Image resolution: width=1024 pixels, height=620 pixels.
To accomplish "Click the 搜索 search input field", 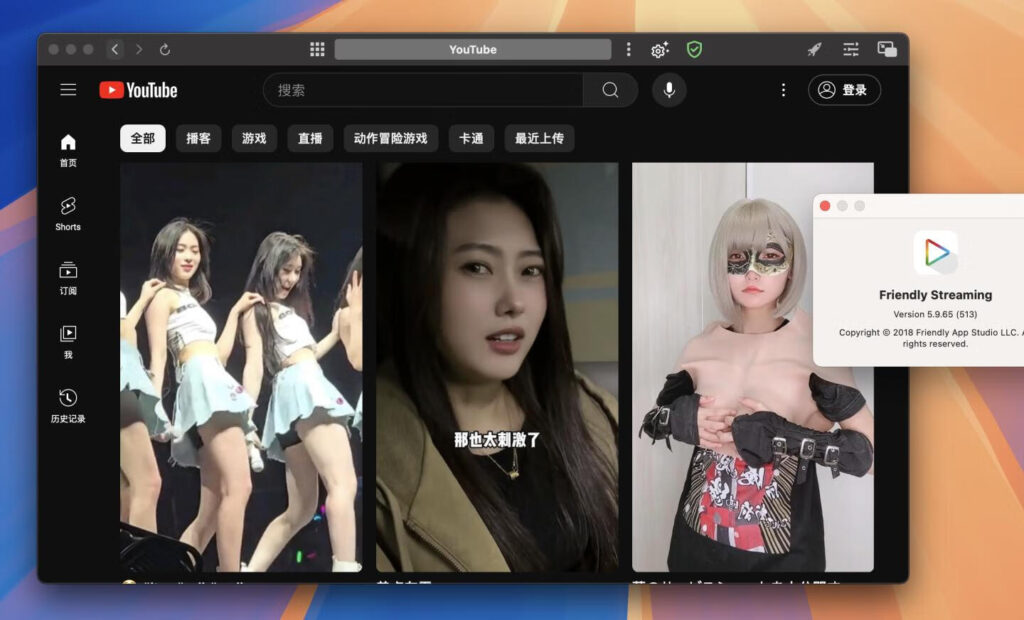I will point(420,90).
